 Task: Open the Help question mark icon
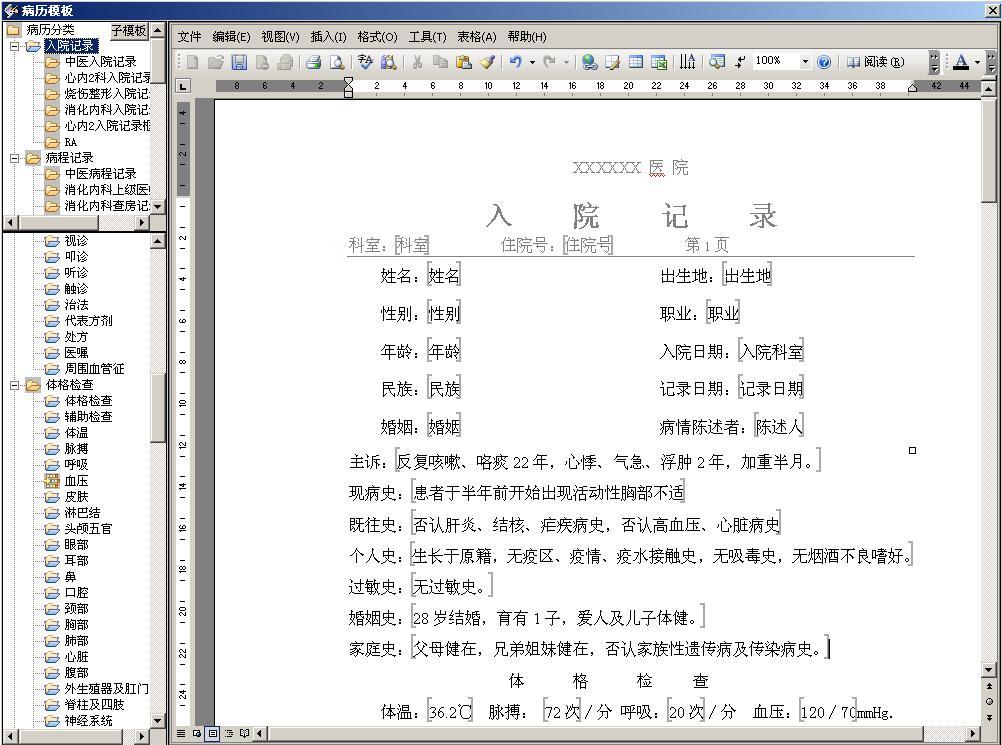(823, 62)
